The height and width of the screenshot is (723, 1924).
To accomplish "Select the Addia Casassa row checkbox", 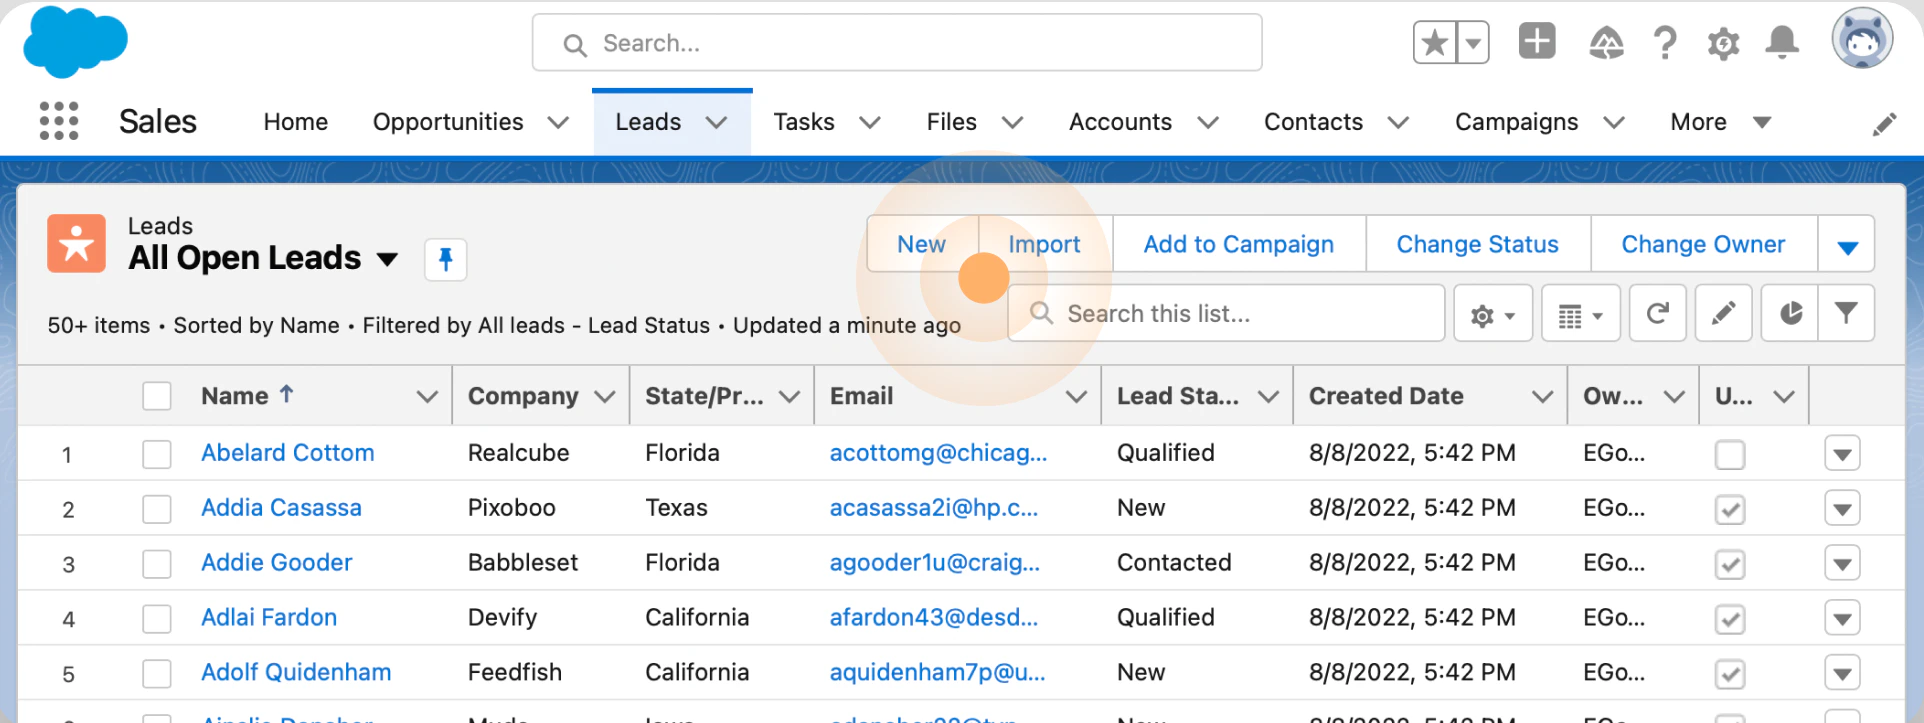I will click(x=157, y=509).
